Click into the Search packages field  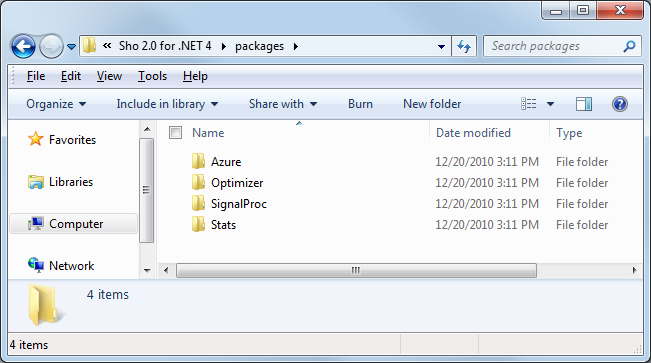(556, 46)
